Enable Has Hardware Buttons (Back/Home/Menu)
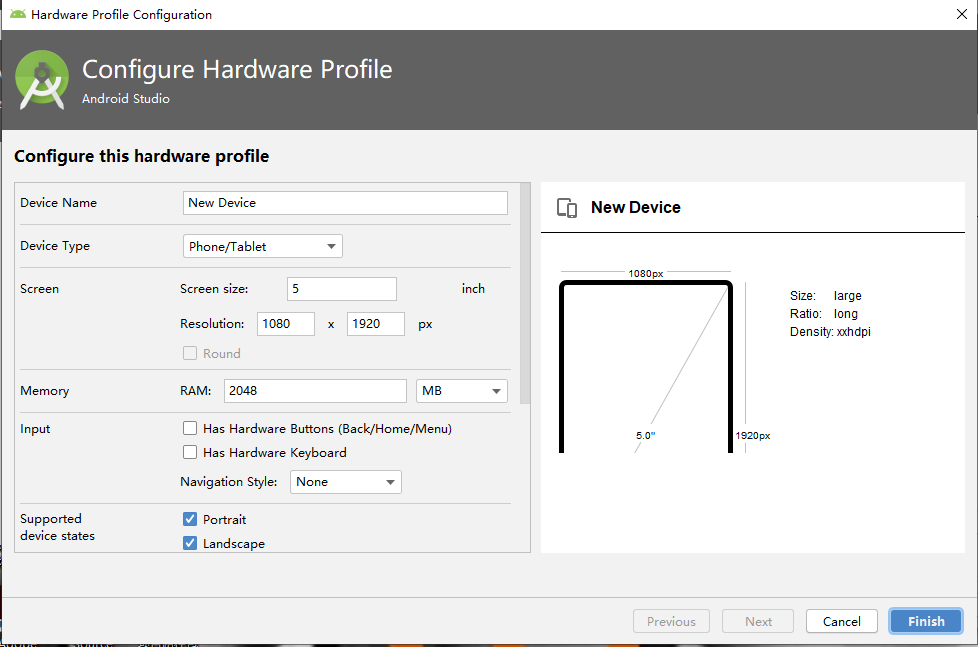 click(x=190, y=428)
